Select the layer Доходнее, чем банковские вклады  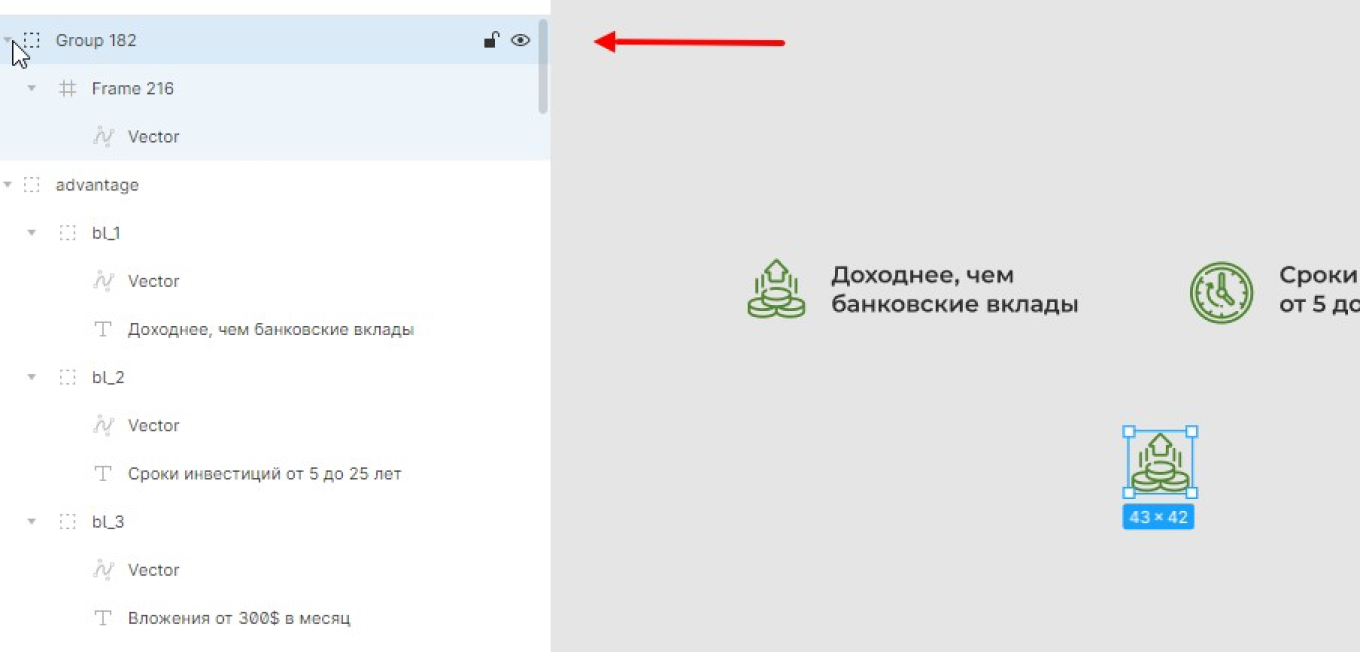pos(271,329)
